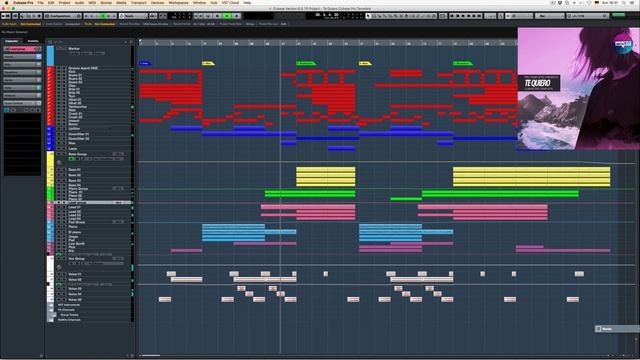Open the Apple menu
Screen dimensions: 640x360
[6, 2]
